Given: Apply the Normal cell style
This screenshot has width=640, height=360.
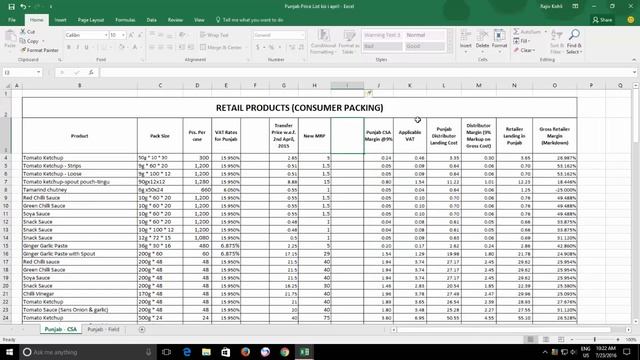Looking at the screenshot, I should pos(425,35).
